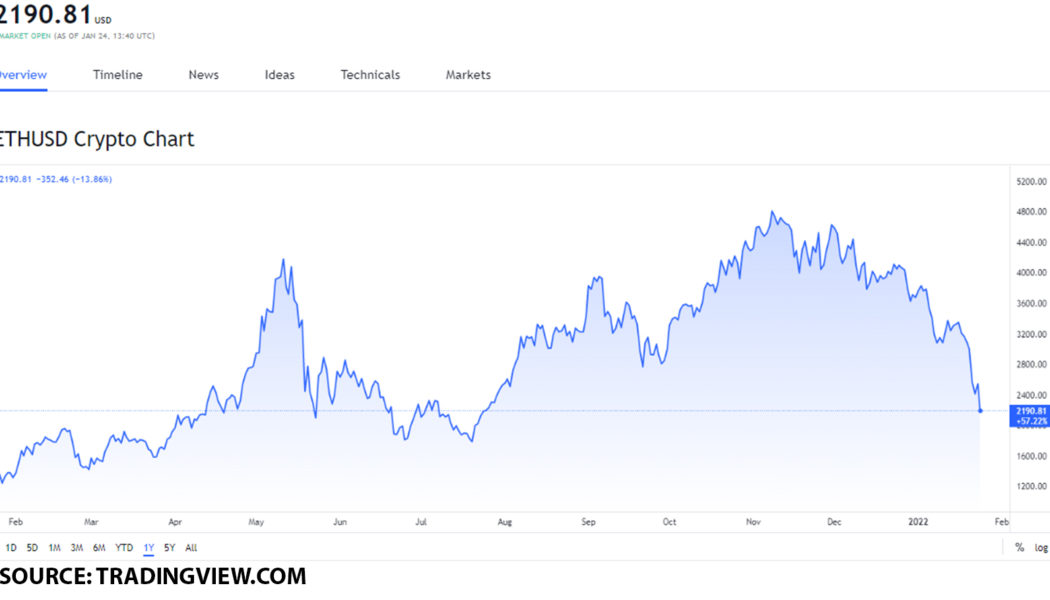Click the 2190.81 price axis label
The image size is (1050, 600).
point(1030,411)
